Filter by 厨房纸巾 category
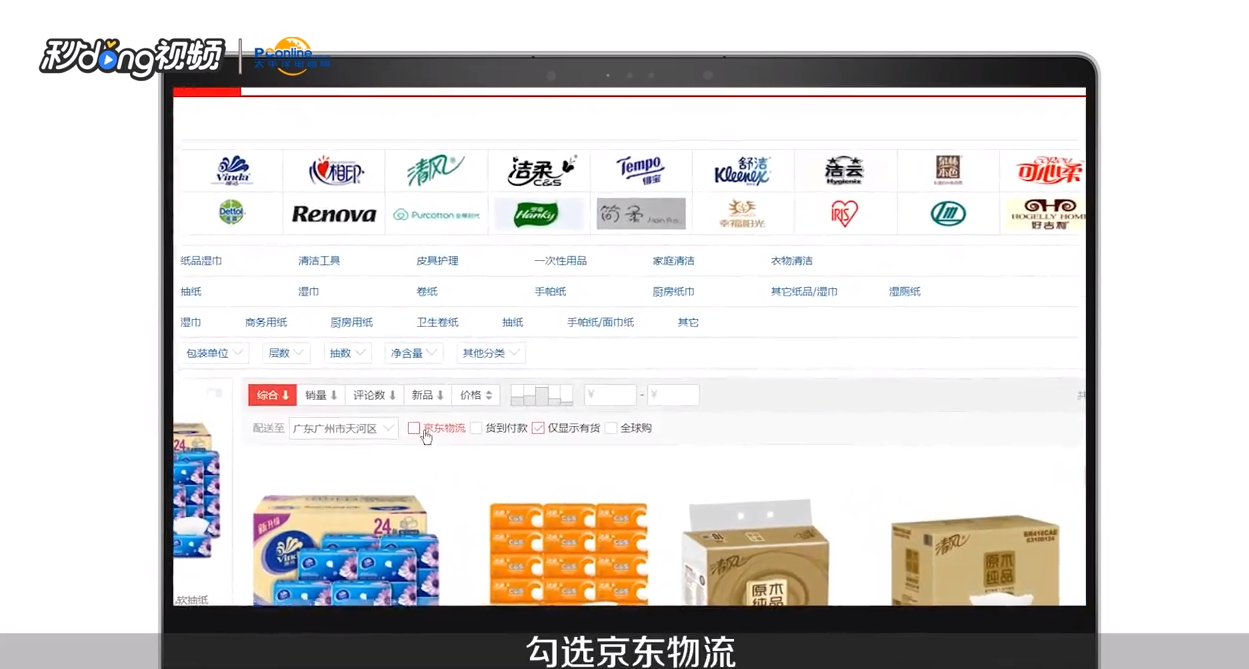 (673, 292)
